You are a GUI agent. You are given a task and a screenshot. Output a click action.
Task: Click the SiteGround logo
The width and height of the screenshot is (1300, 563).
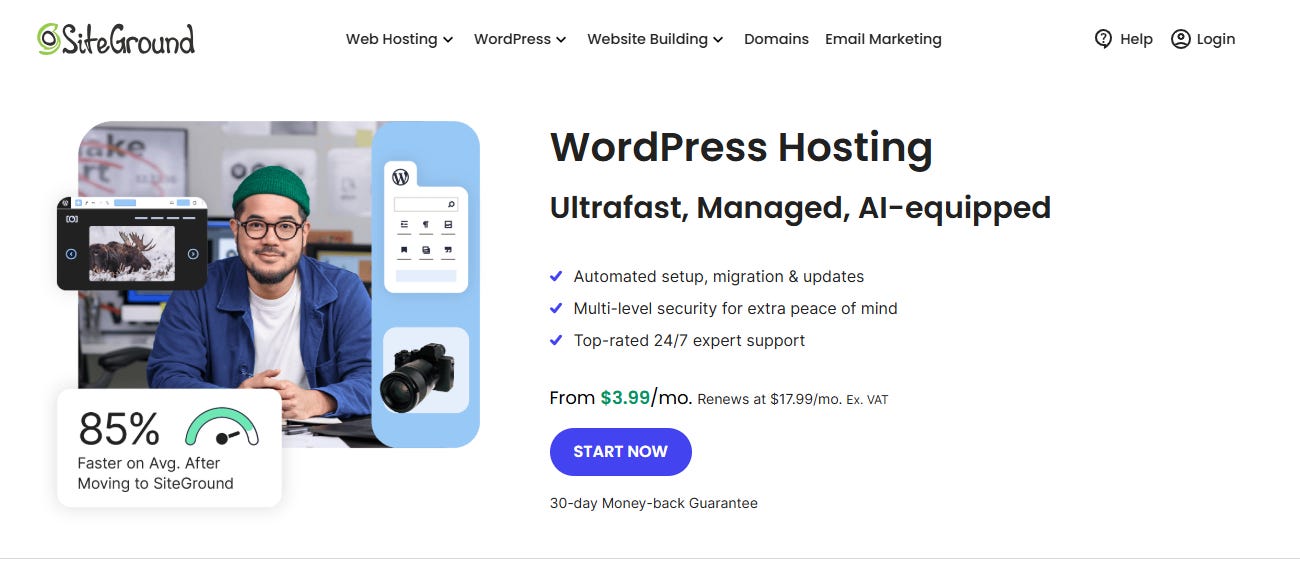(116, 39)
